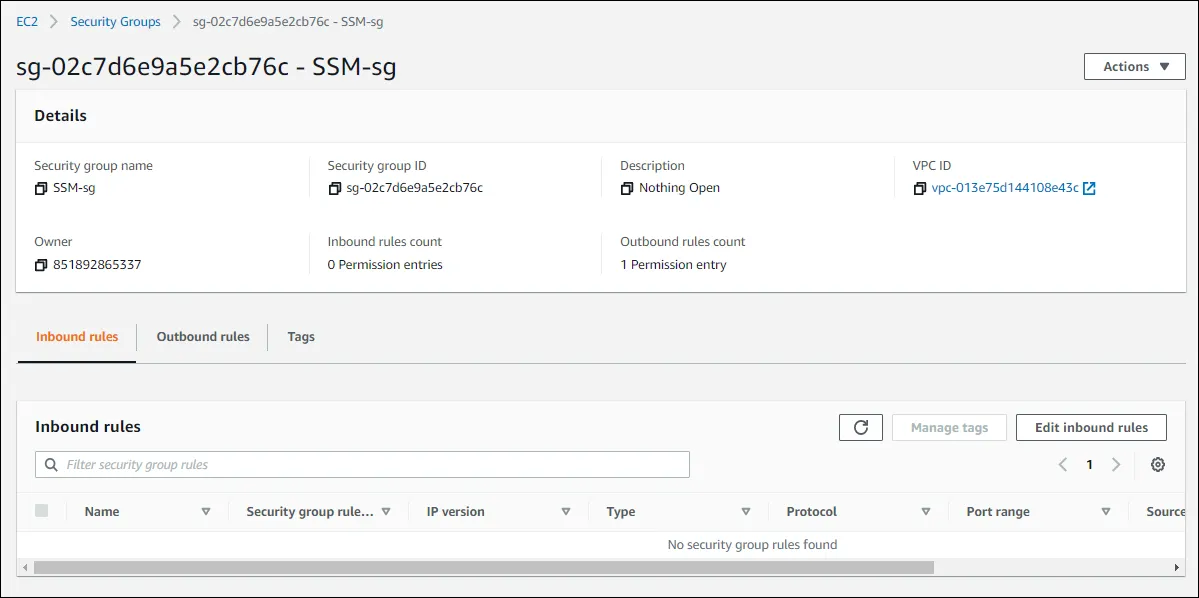The height and width of the screenshot is (598, 1199).
Task: Copy the VPC ID value
Action: [920, 188]
